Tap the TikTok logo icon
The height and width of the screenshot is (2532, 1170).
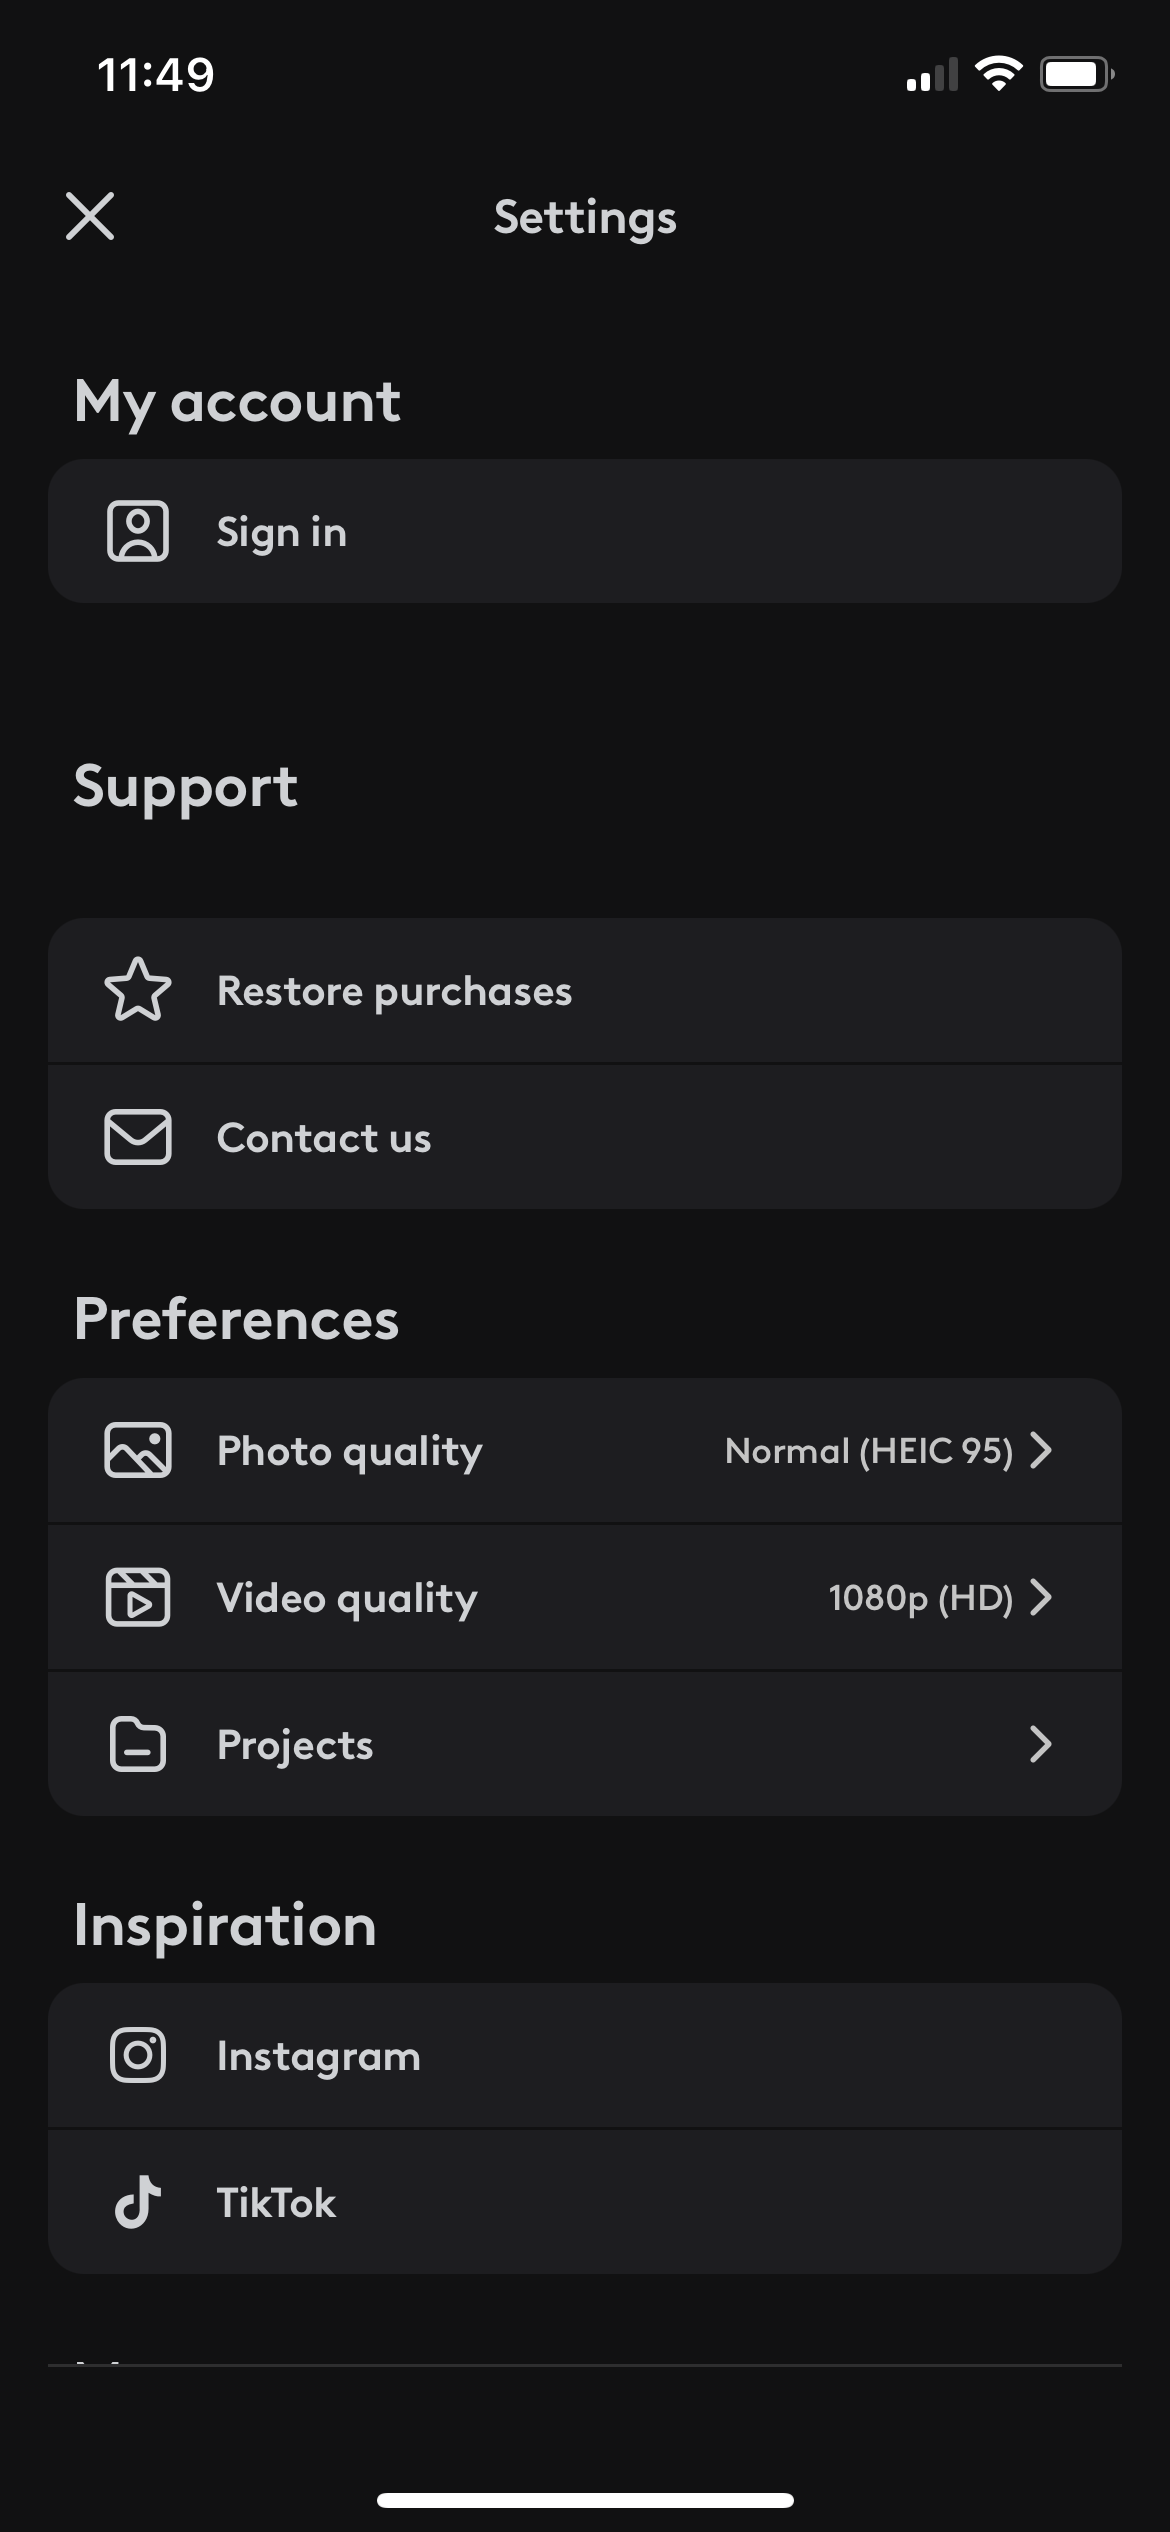[x=138, y=2203]
